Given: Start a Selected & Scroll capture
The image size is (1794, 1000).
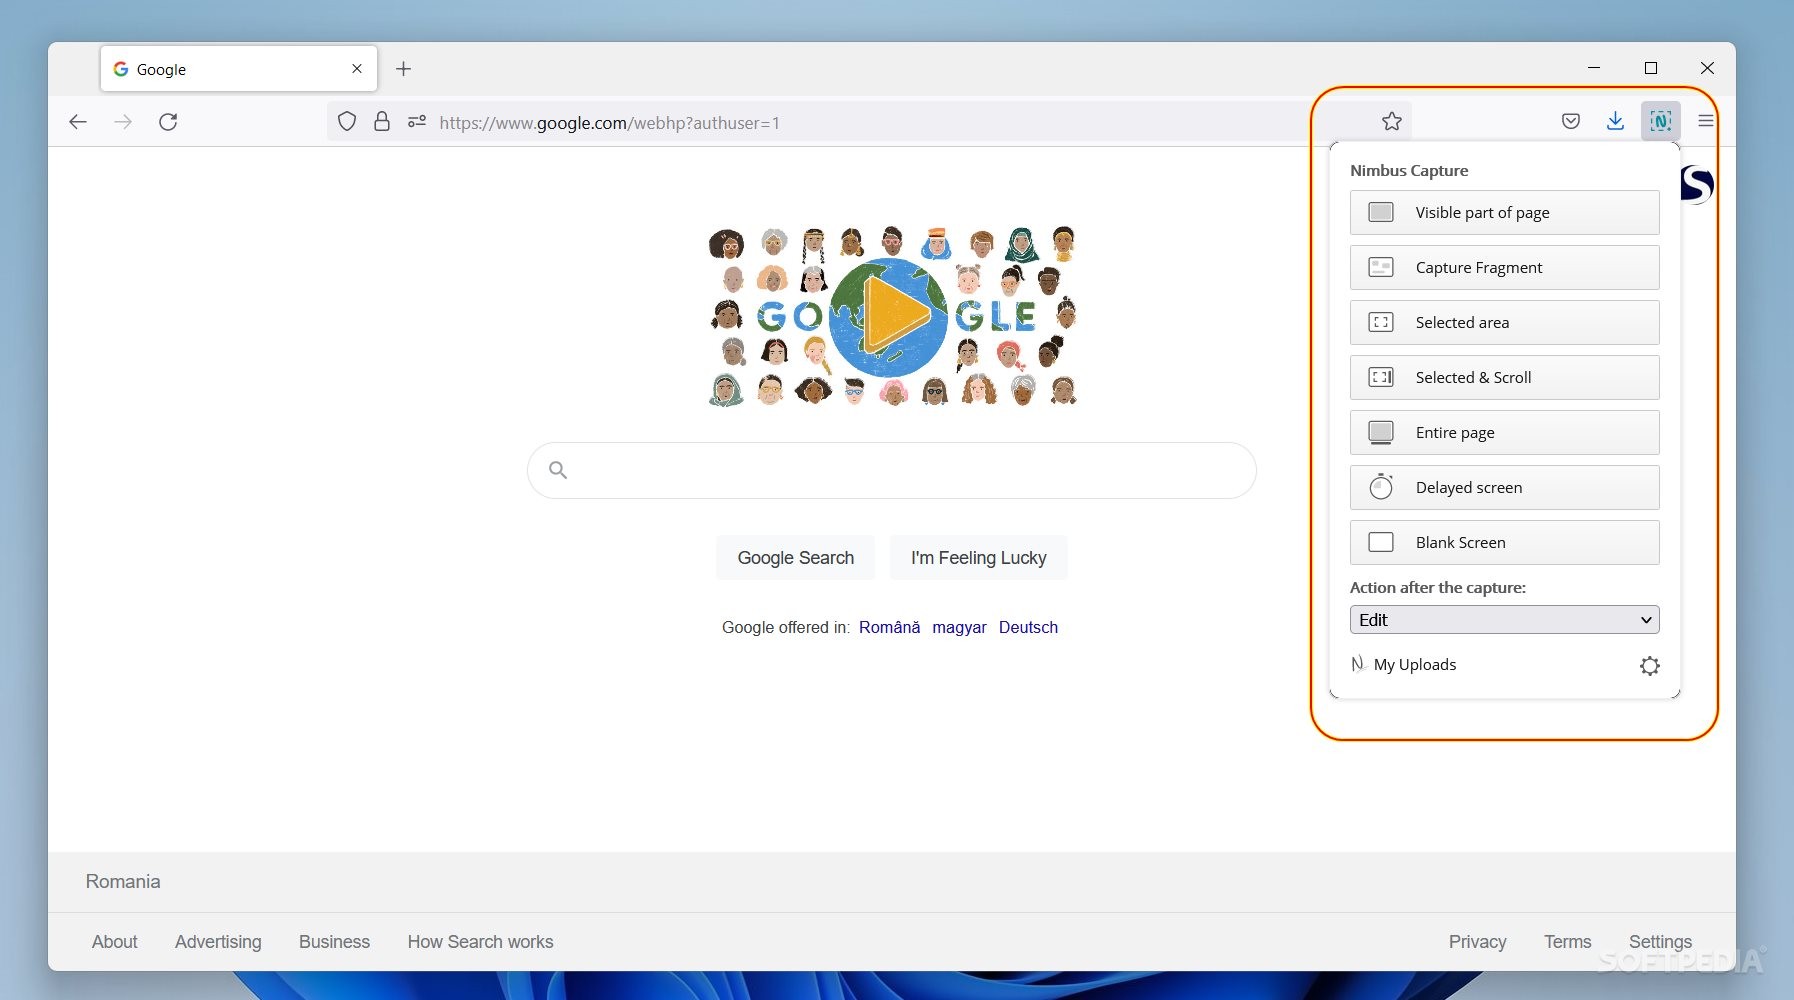Looking at the screenshot, I should (x=1503, y=377).
